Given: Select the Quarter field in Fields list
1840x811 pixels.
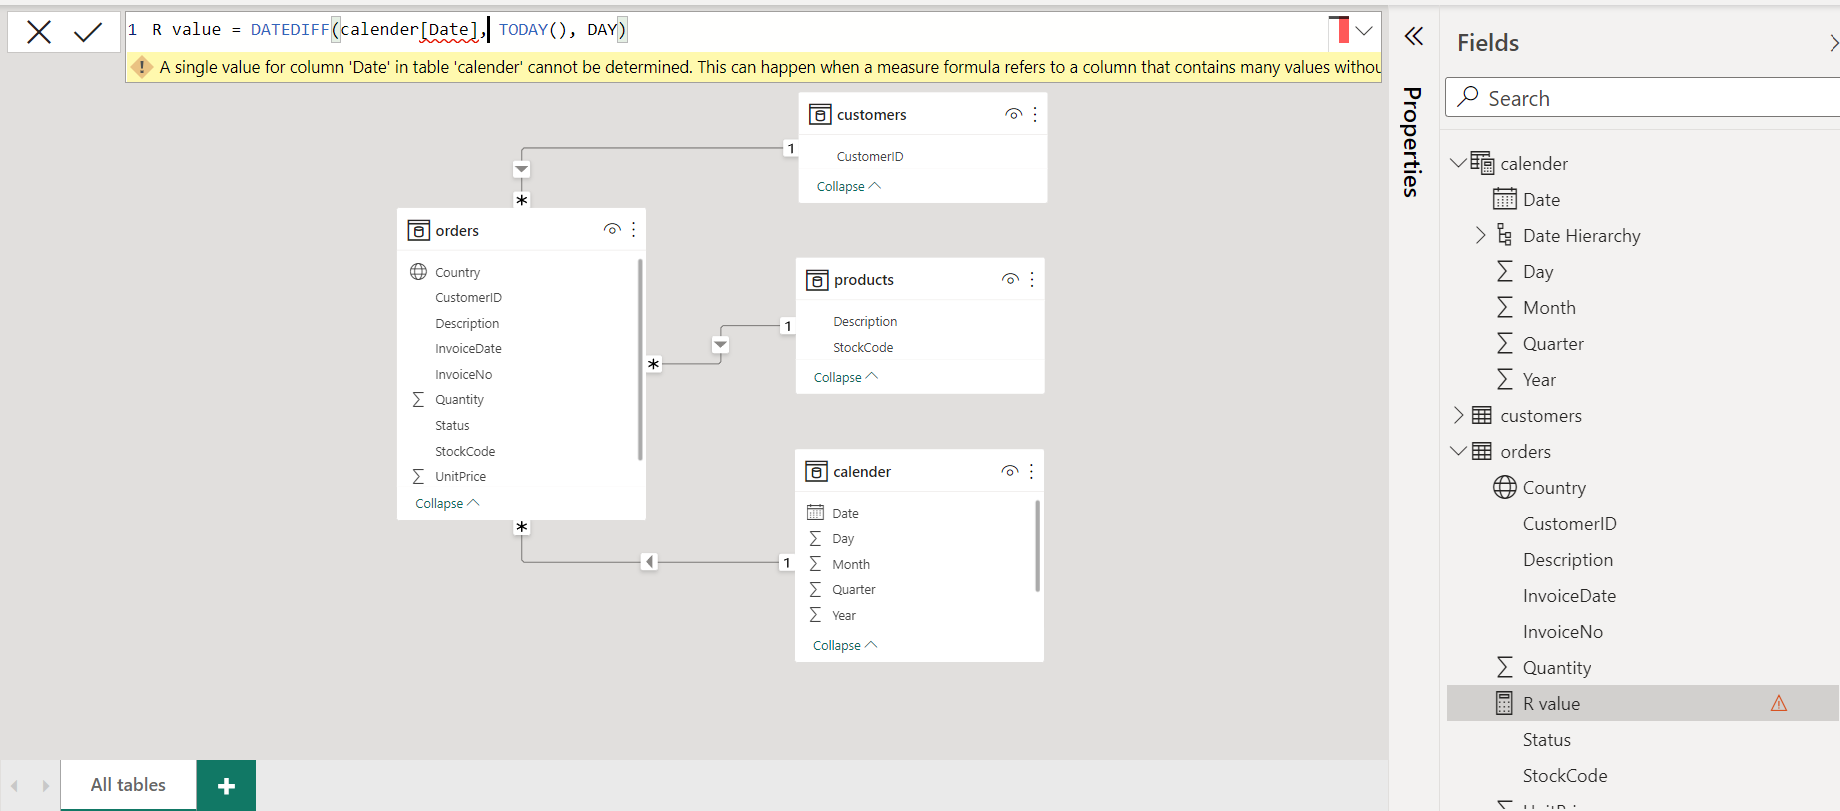Looking at the screenshot, I should (1553, 343).
